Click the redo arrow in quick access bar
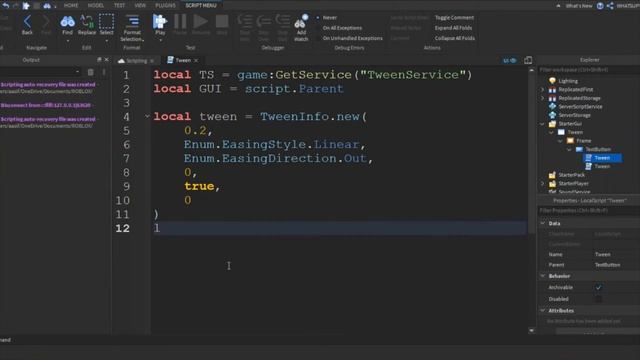 [x=16, y=5]
